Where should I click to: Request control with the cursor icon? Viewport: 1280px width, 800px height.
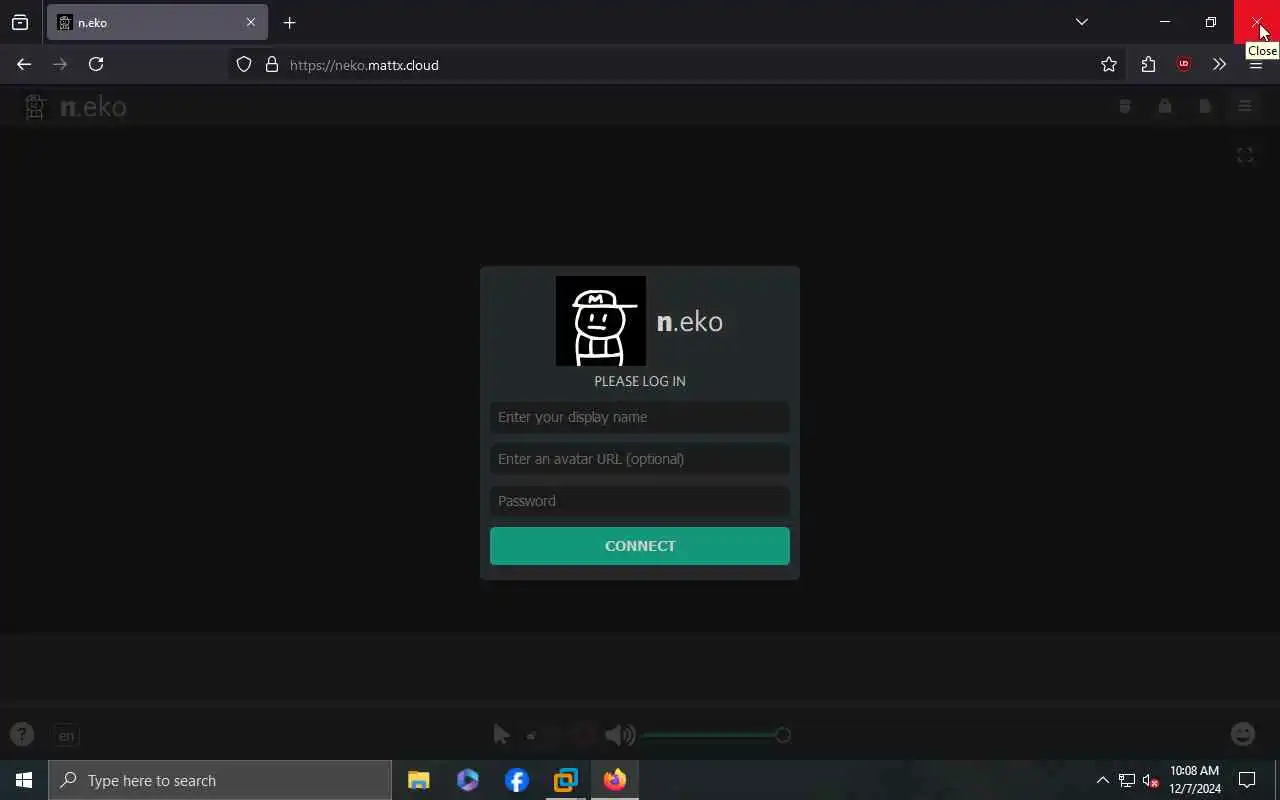point(502,735)
